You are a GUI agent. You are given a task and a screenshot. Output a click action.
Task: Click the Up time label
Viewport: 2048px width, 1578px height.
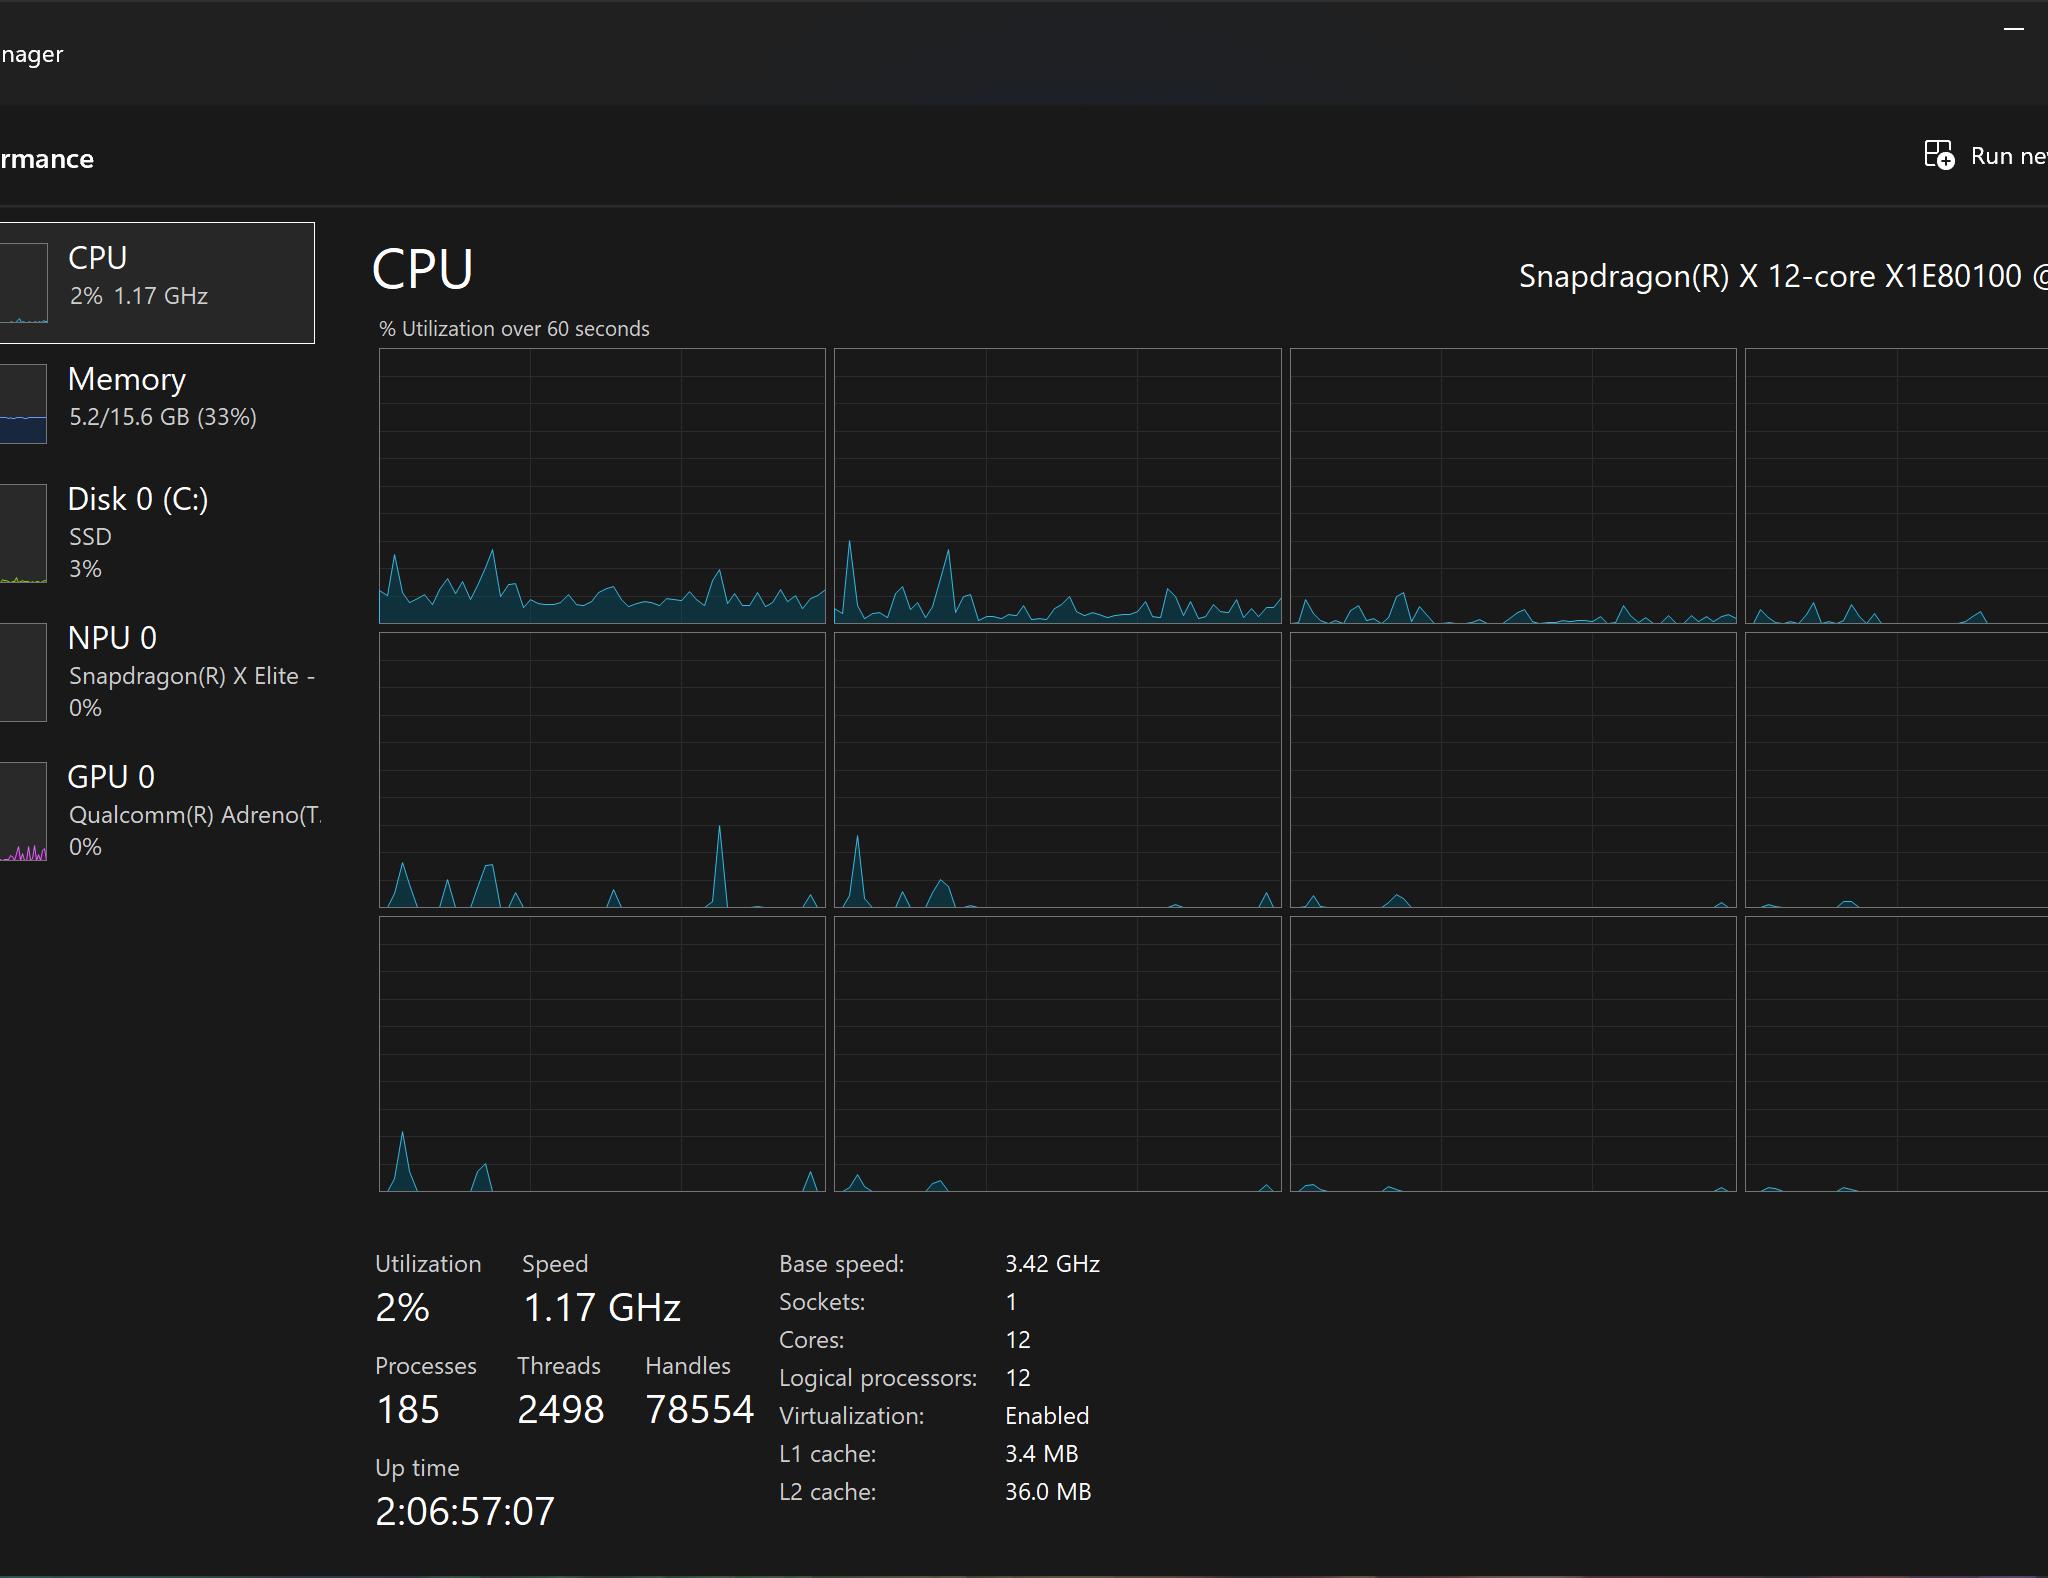tap(417, 1468)
